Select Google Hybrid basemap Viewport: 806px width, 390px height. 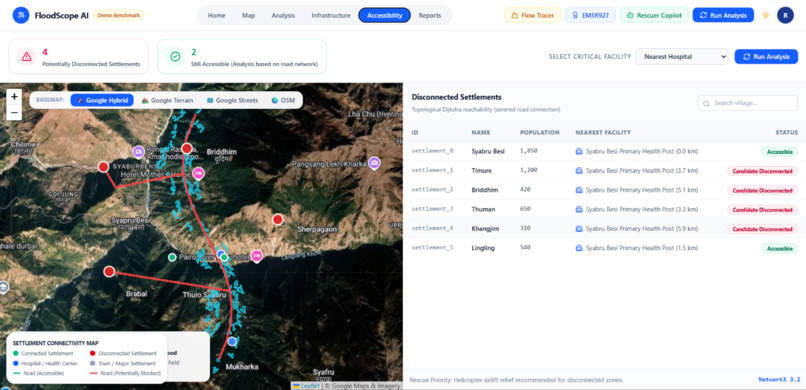(102, 100)
